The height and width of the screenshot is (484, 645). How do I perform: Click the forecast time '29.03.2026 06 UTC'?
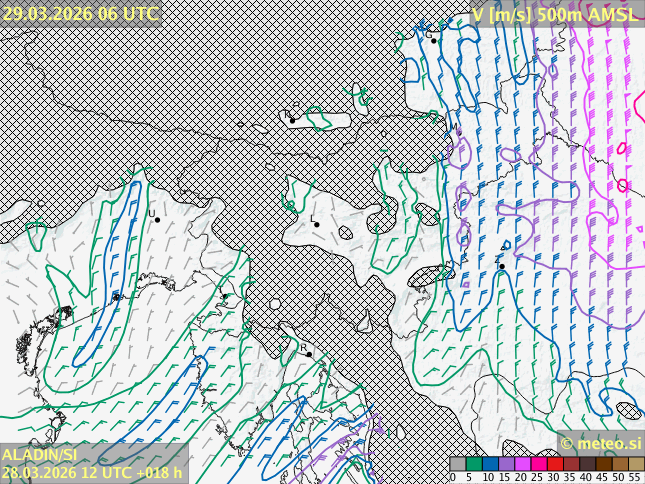tap(80, 13)
